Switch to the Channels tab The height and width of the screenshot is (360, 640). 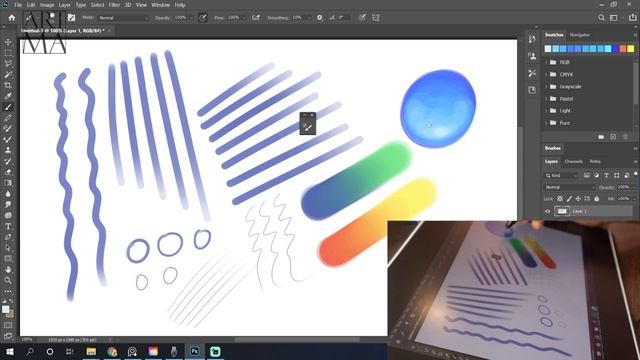click(x=573, y=162)
